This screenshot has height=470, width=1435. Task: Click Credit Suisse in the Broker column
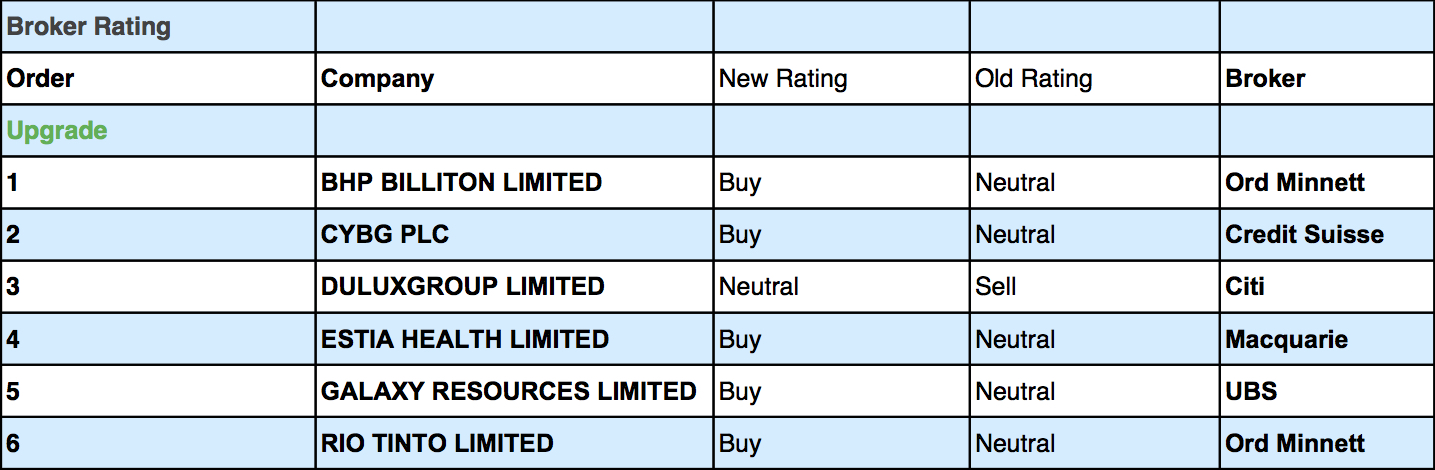click(x=1304, y=235)
